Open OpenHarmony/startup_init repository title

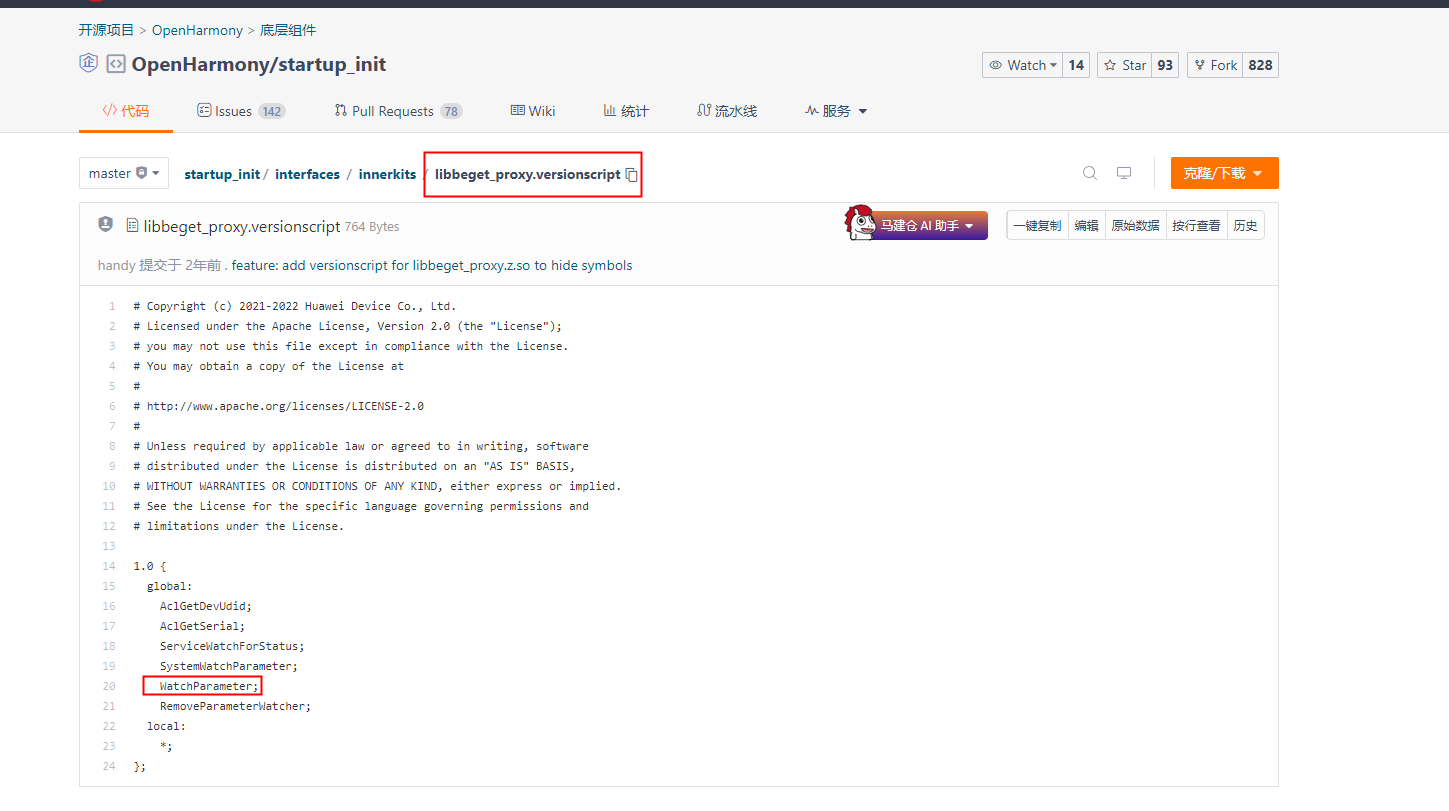[259, 64]
